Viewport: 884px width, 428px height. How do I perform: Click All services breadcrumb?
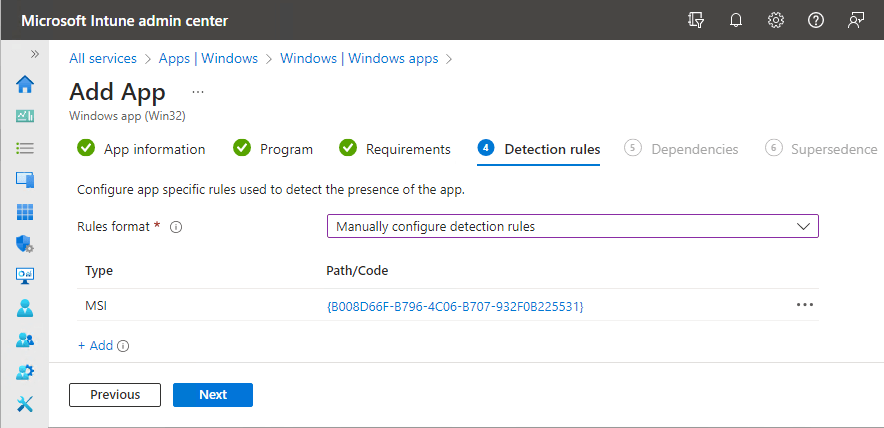pos(103,59)
